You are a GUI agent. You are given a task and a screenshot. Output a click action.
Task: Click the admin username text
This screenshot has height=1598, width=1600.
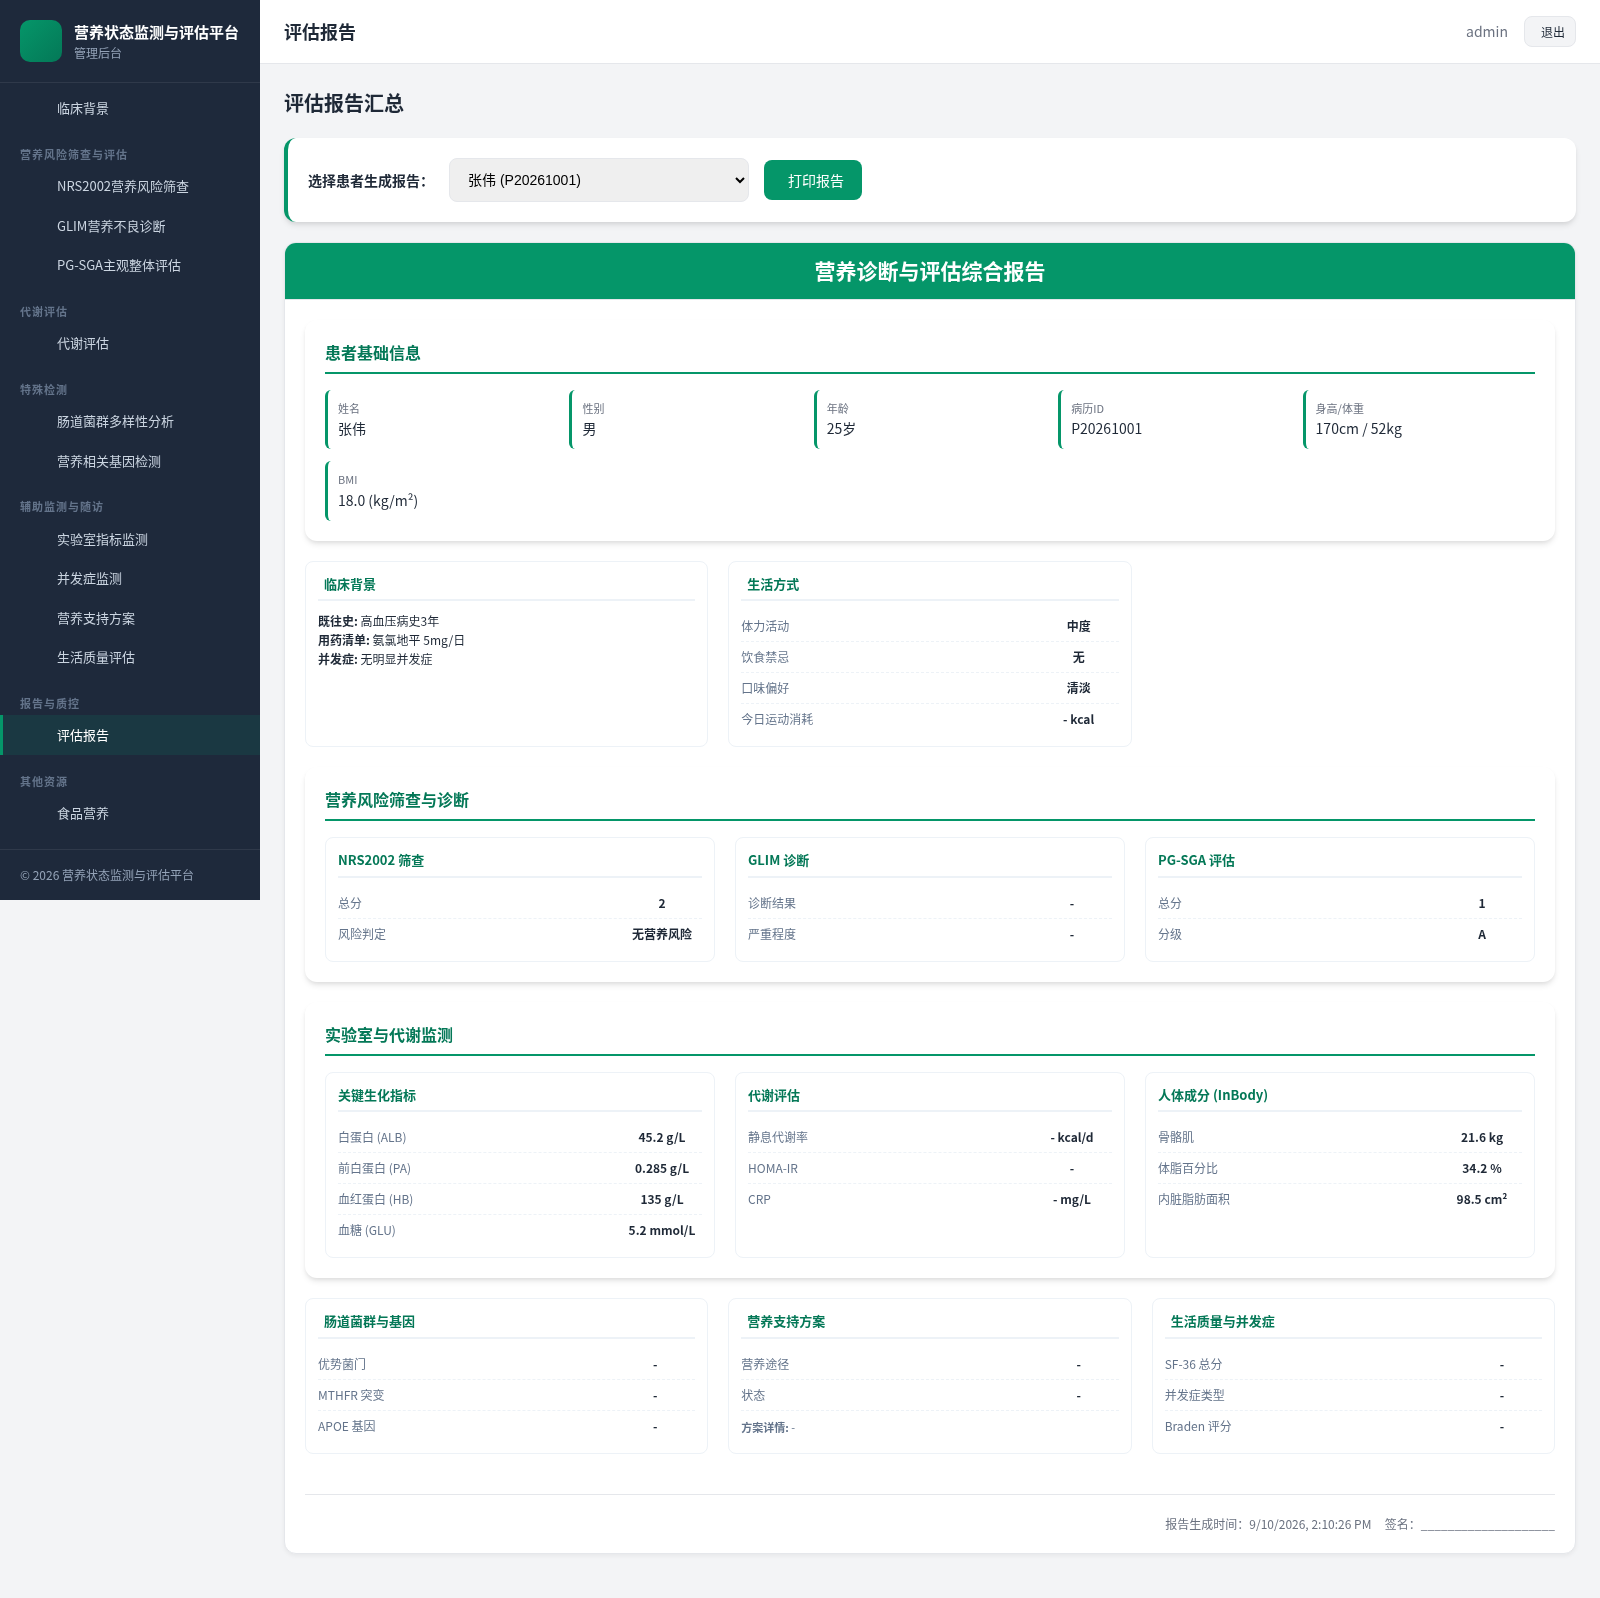(1486, 32)
